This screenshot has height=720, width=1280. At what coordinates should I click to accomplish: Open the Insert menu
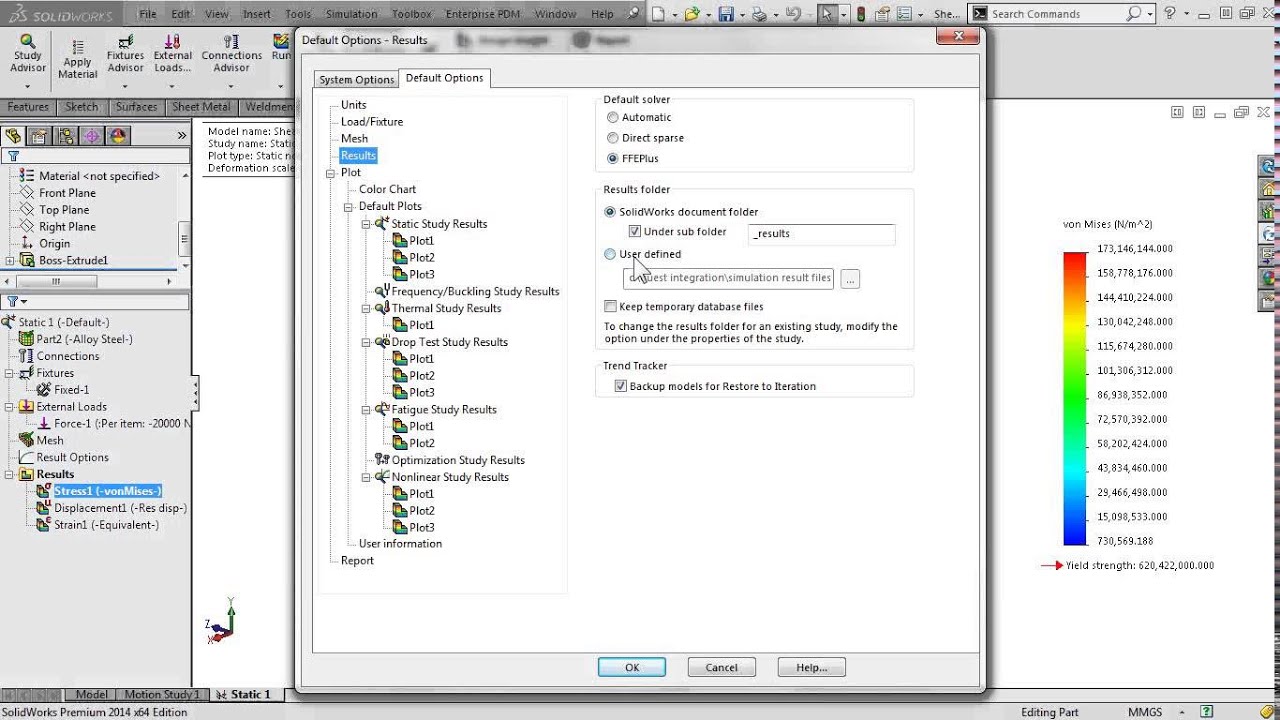click(x=257, y=14)
